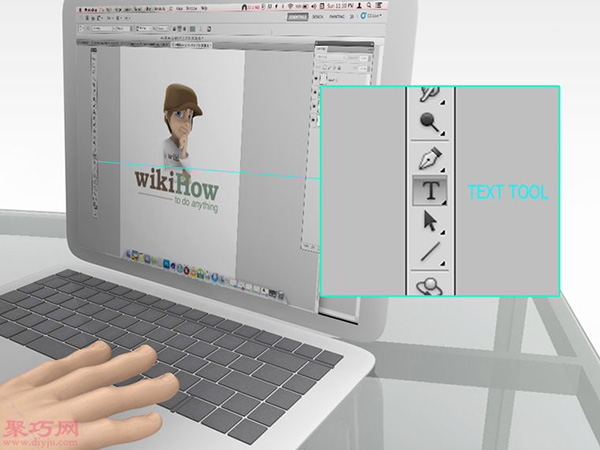The image size is (600, 450).
Task: Select the active document tab
Action: [191, 45]
